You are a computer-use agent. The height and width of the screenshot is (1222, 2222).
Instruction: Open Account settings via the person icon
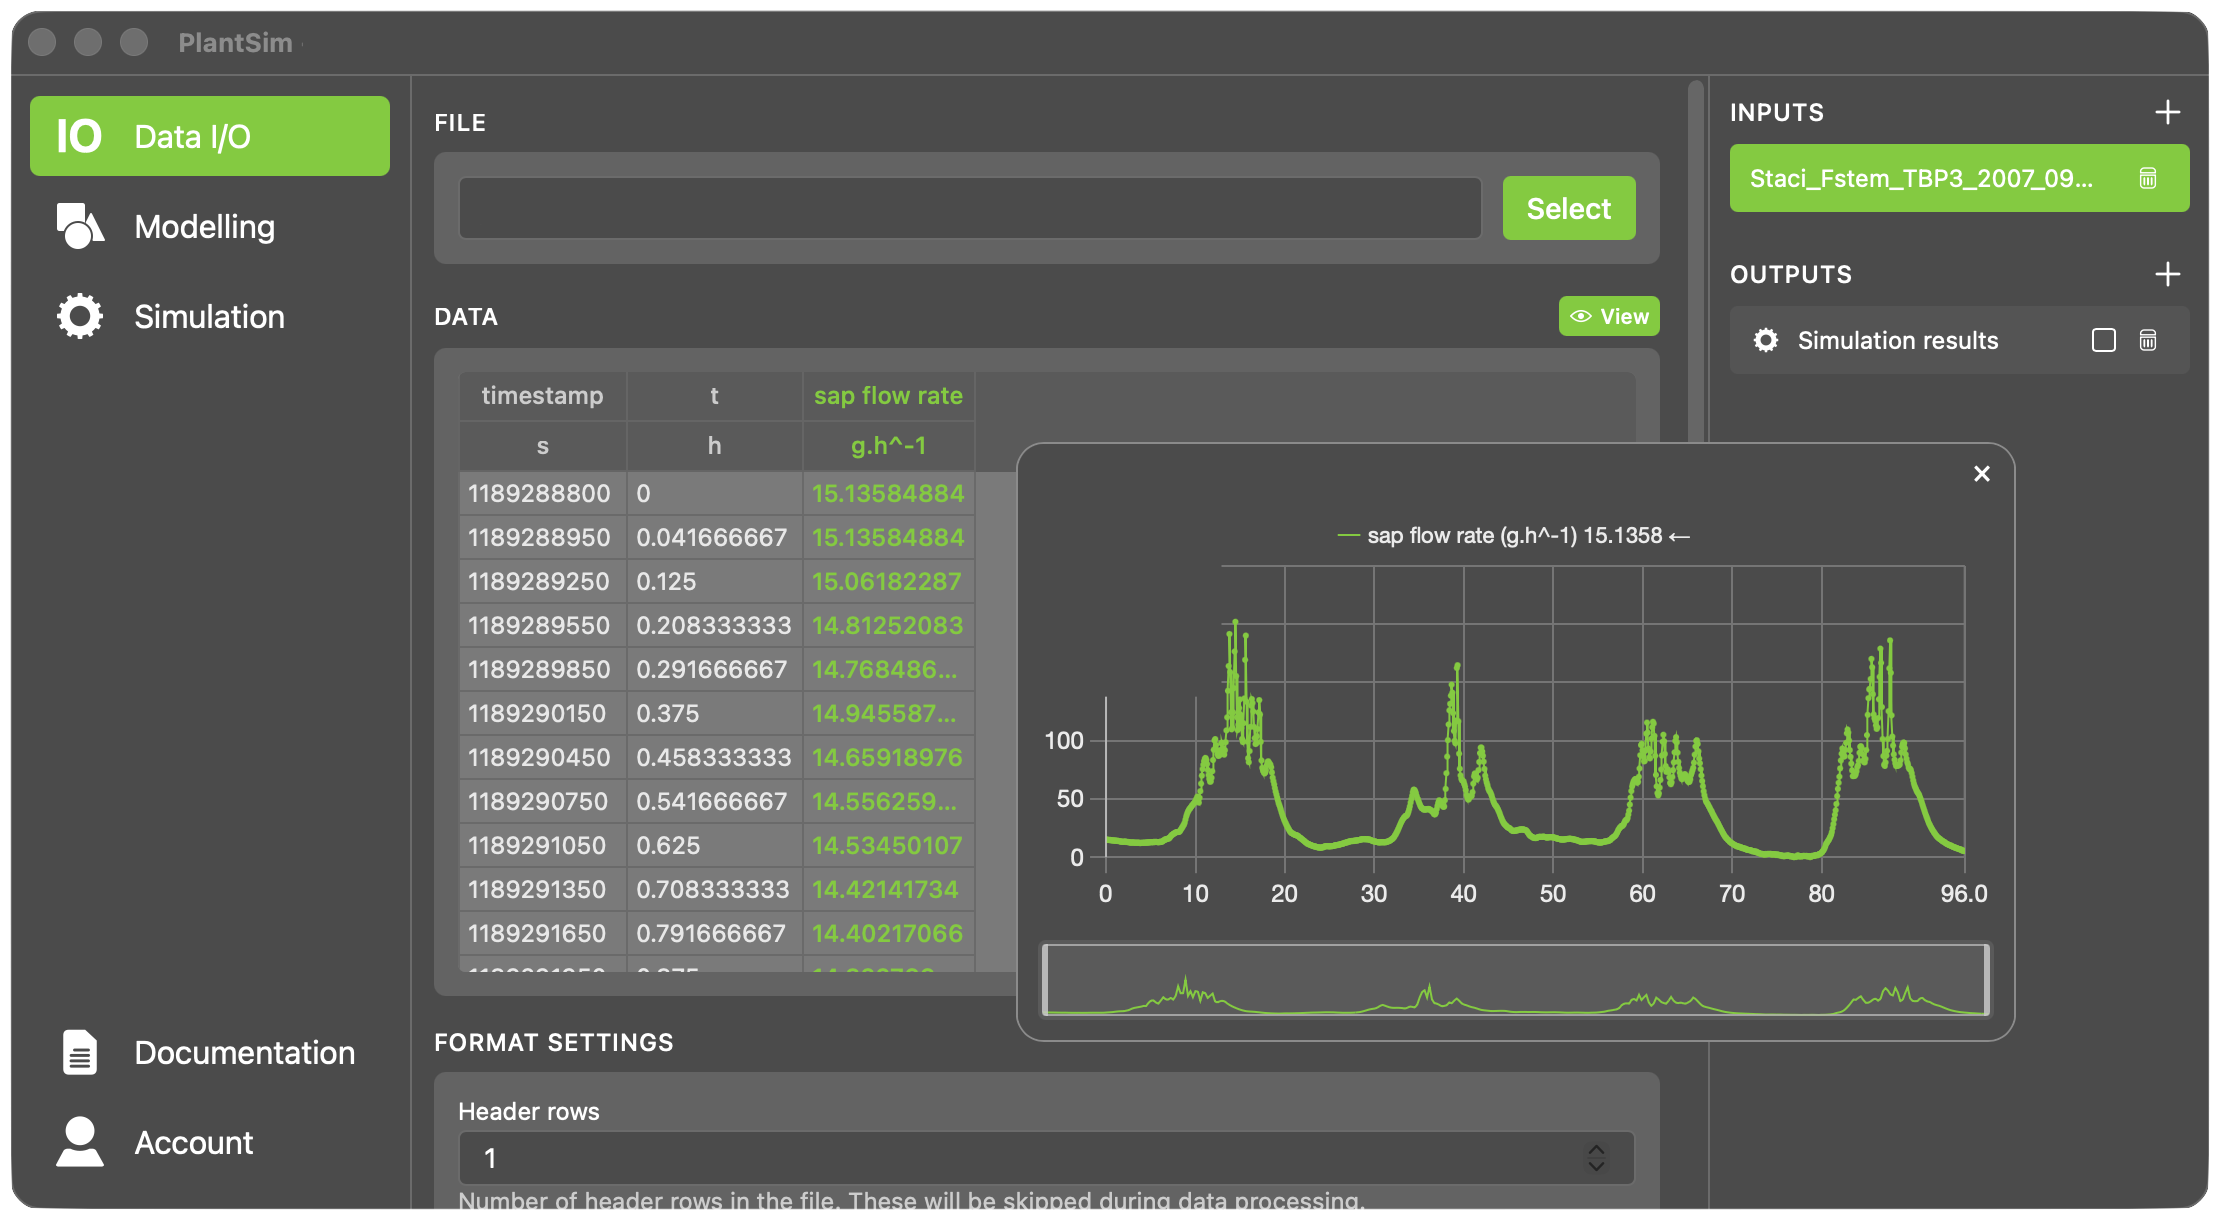click(78, 1142)
